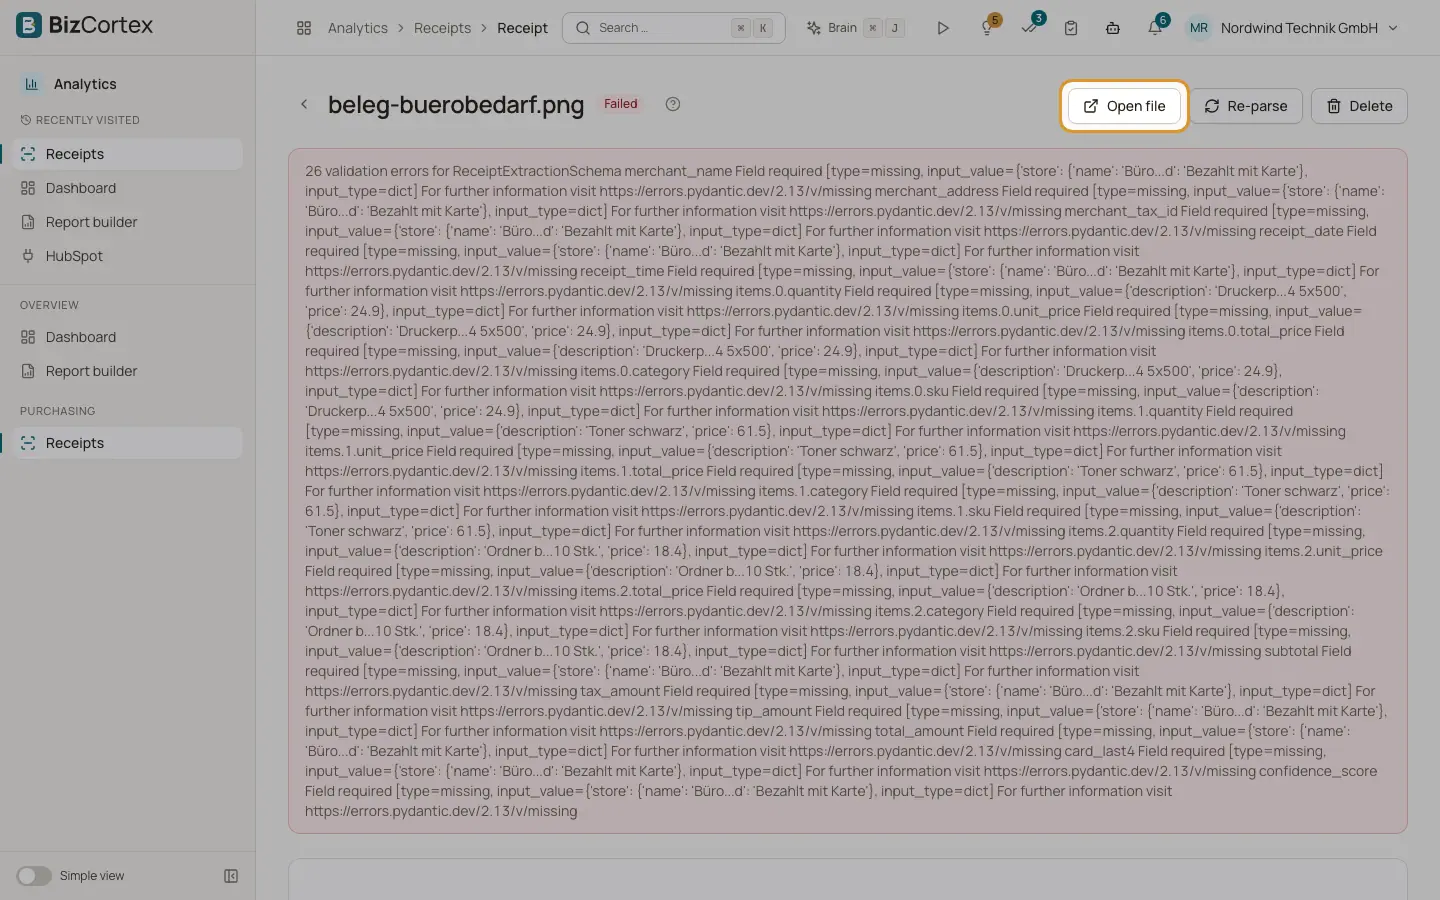The height and width of the screenshot is (900, 1440).
Task: Open Brain assistant in the top bar
Action: pyautogui.click(x=856, y=28)
